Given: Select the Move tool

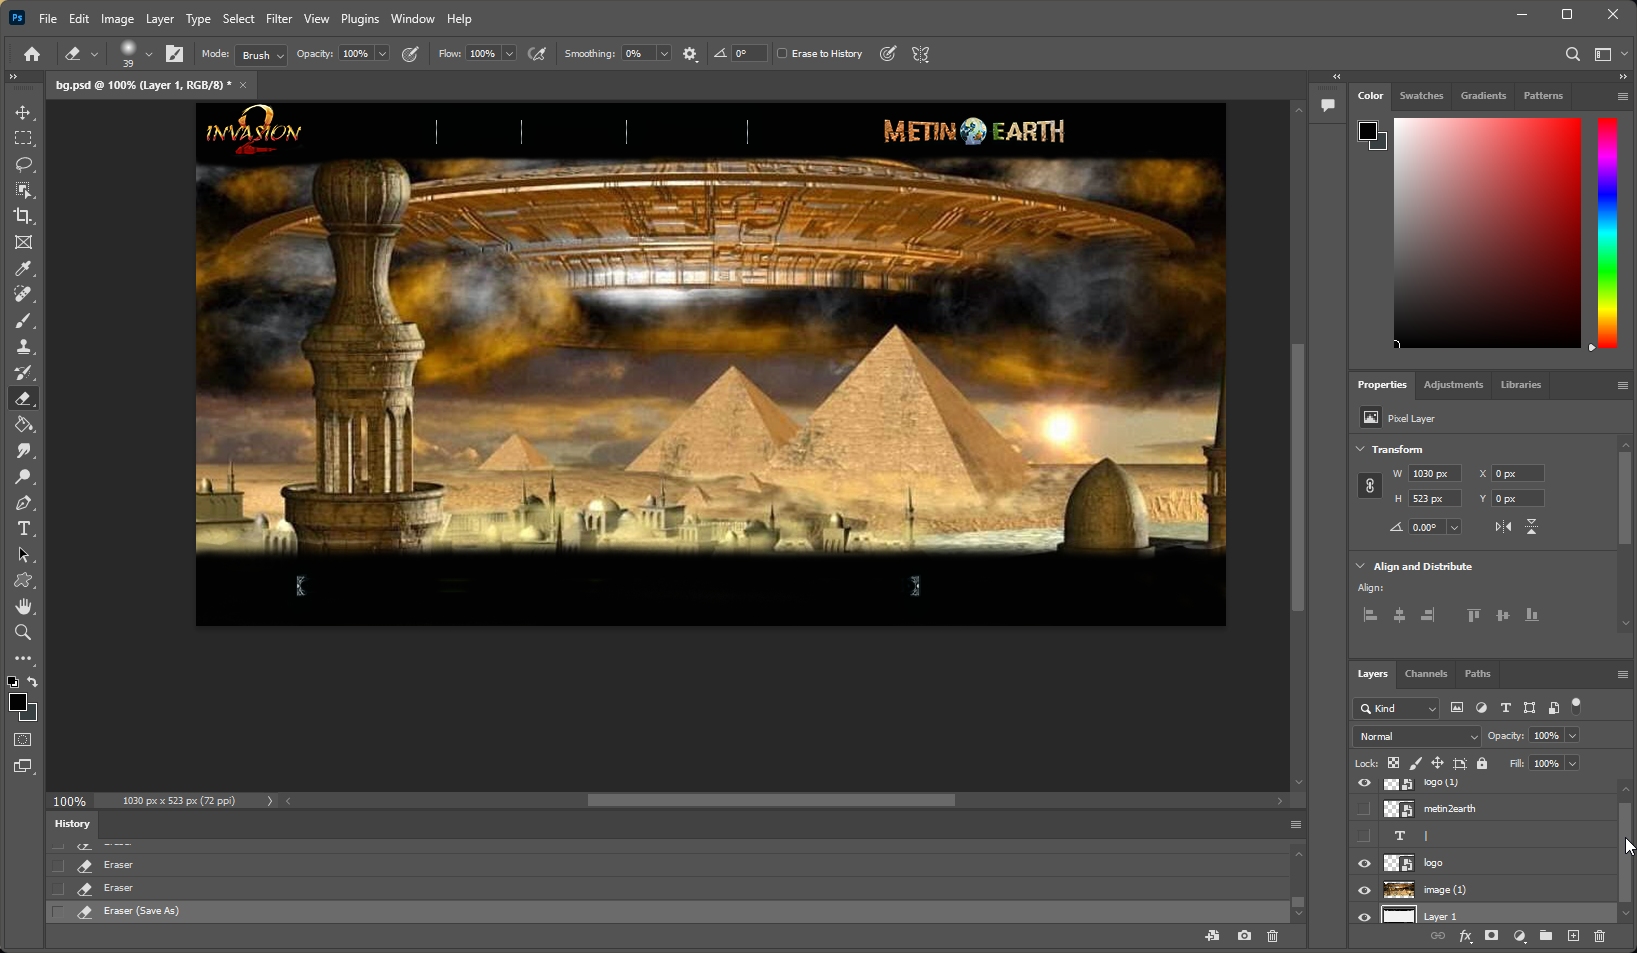Looking at the screenshot, I should pyautogui.click(x=23, y=113).
